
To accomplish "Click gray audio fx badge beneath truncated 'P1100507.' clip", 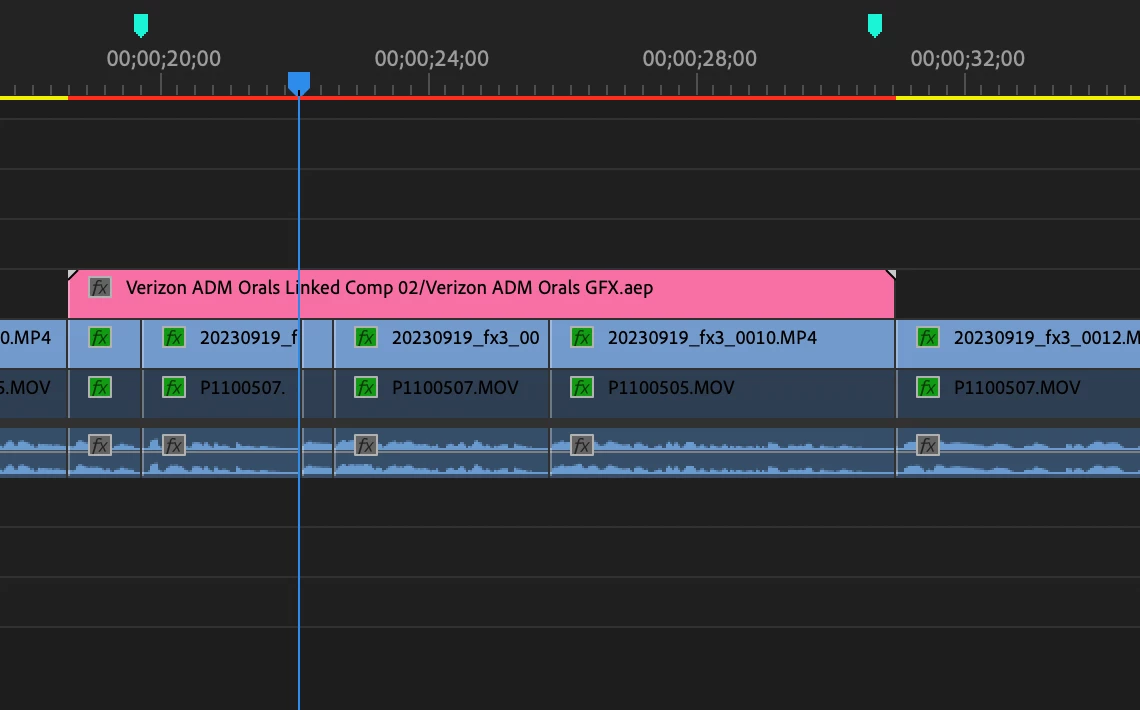I will (174, 445).
